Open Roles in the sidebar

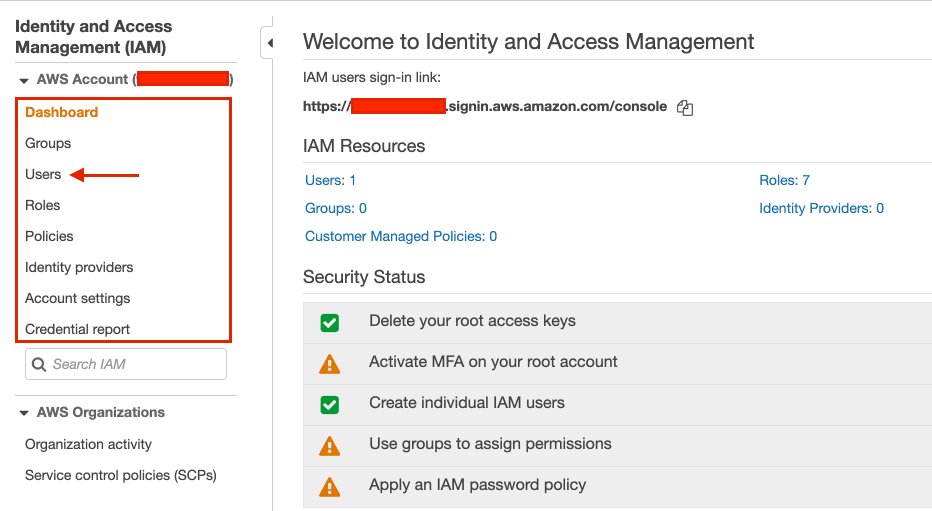tap(42, 205)
